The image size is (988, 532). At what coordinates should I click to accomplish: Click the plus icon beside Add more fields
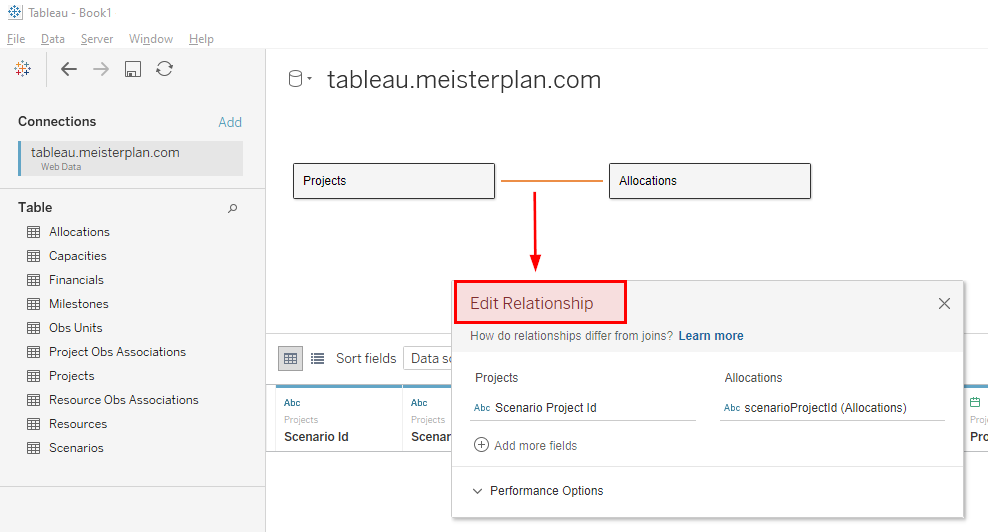[x=481, y=445]
